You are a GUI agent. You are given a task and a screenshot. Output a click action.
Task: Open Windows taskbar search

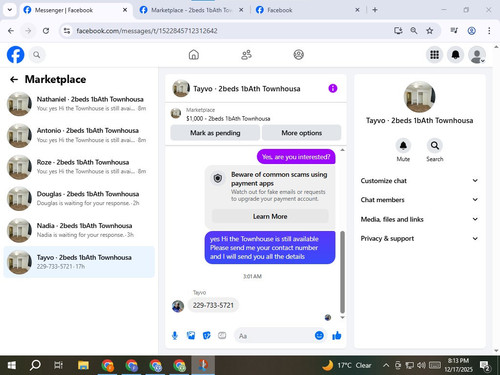(35, 365)
